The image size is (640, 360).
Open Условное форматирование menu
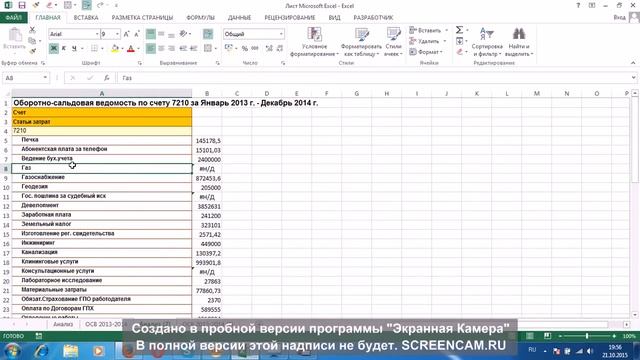[x=314, y=42]
